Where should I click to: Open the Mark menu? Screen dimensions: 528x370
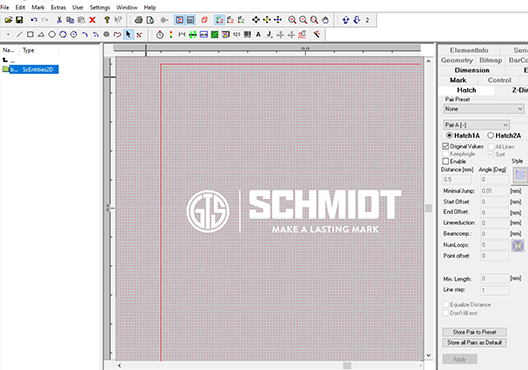coord(38,7)
